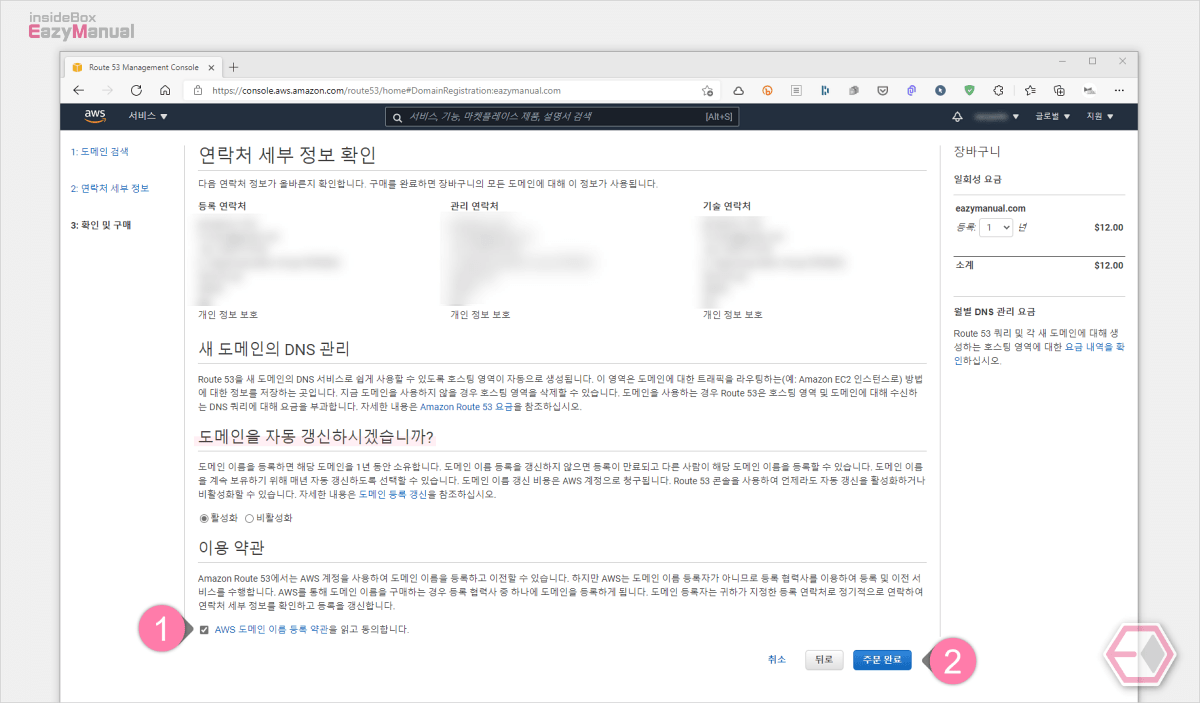
Task: Reload the page with the refresh icon
Action: pyautogui.click(x=136, y=90)
